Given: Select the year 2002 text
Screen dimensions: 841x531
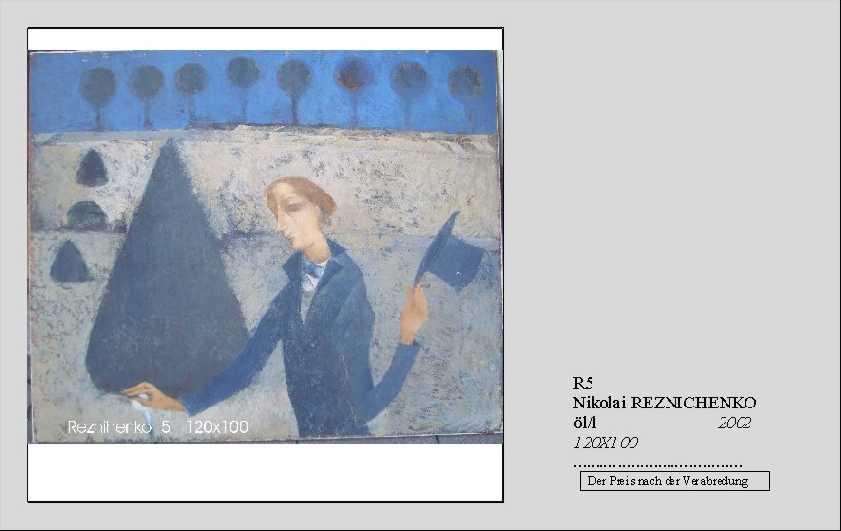Looking at the screenshot, I should 734,423.
